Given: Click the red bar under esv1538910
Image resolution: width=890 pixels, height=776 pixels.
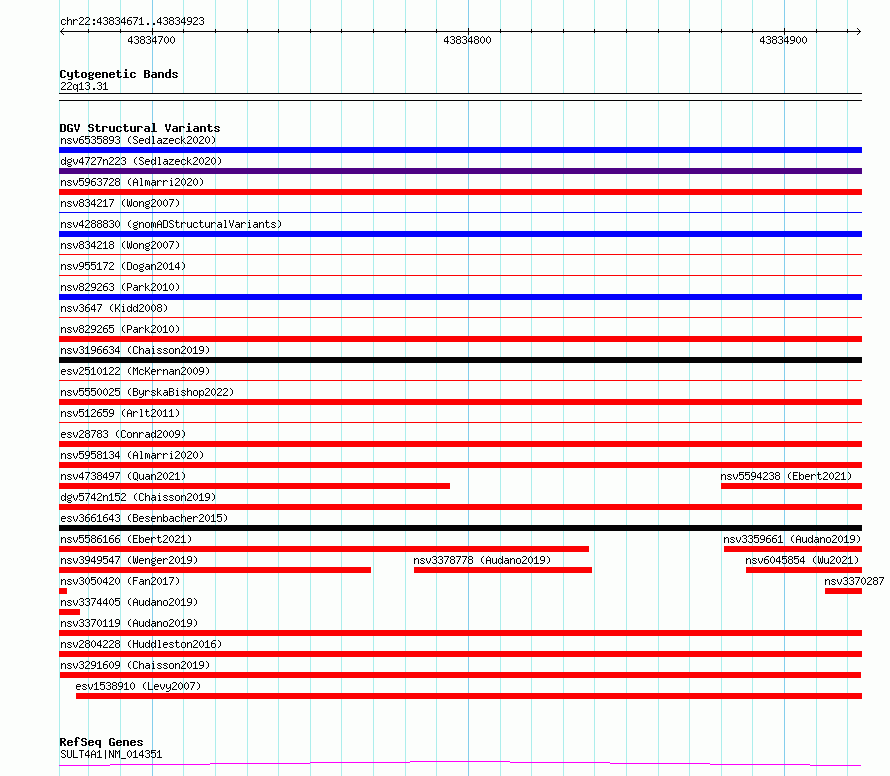Looking at the screenshot, I should pyautogui.click(x=469, y=696).
